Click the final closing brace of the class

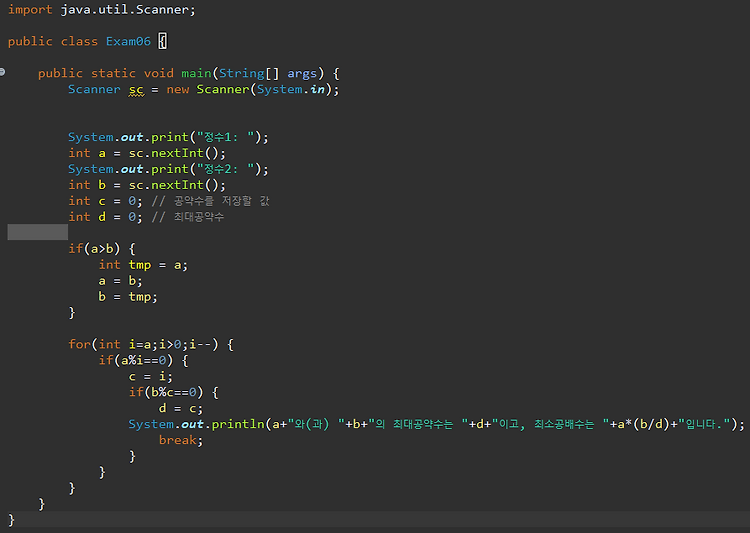pos(11,520)
